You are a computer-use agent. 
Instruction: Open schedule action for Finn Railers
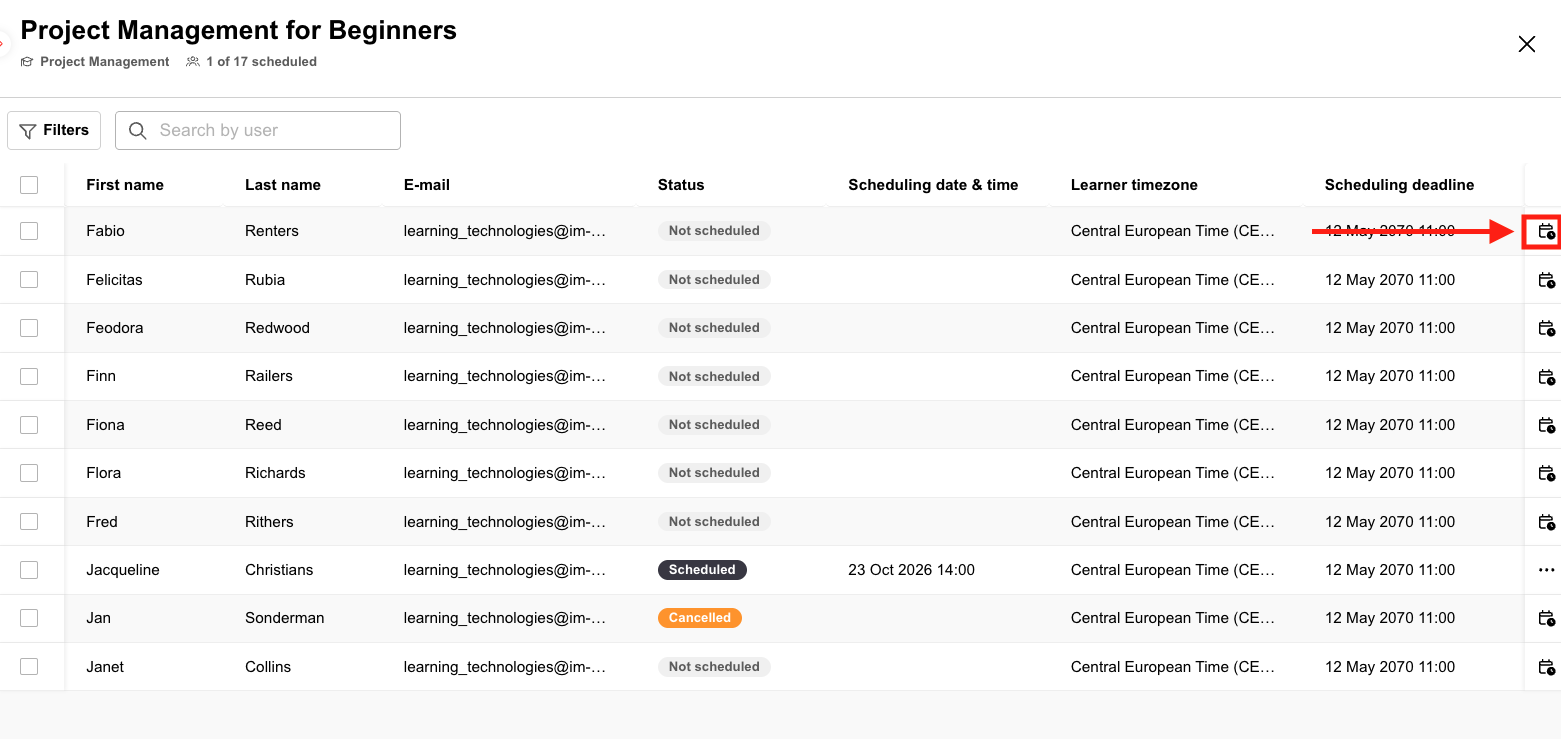click(1546, 377)
